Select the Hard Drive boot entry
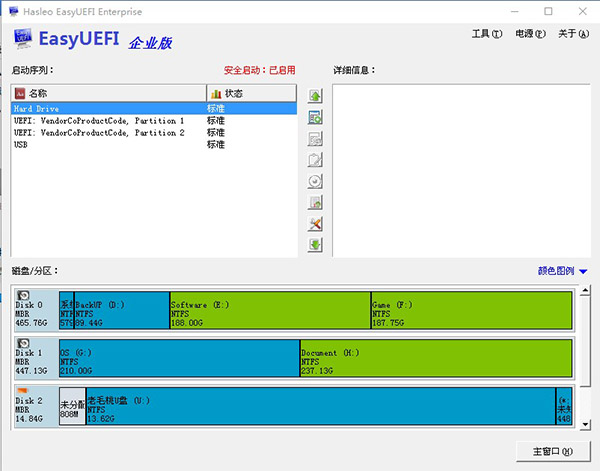Viewport: 600px width, 471px height. [x=154, y=109]
